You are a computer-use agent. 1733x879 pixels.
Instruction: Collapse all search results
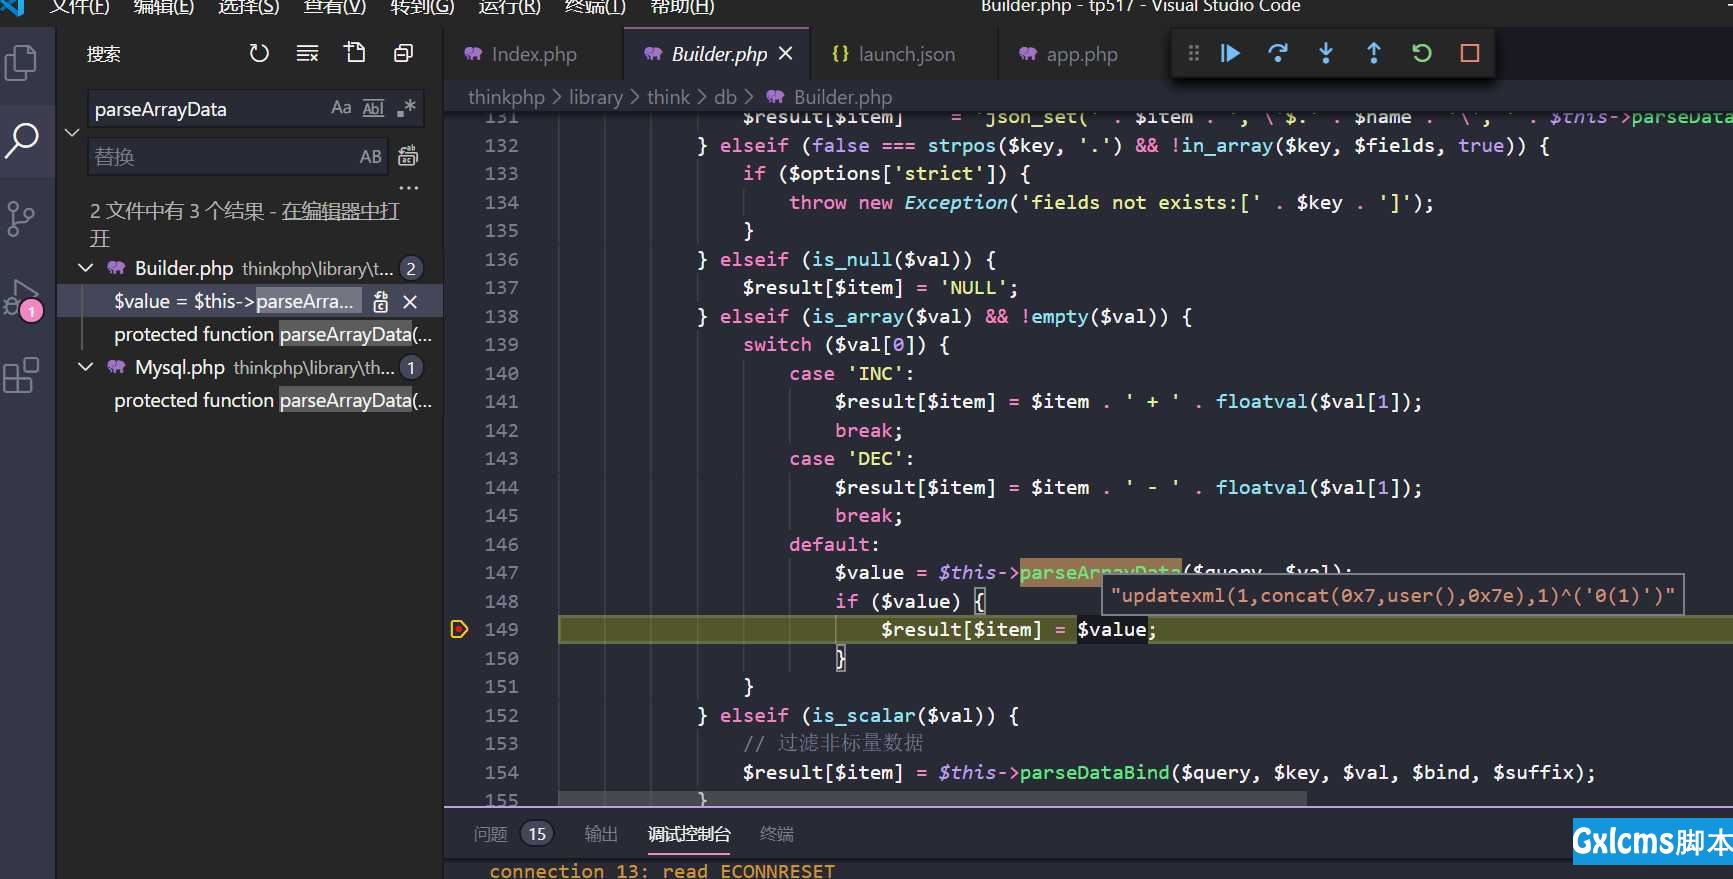coord(403,53)
